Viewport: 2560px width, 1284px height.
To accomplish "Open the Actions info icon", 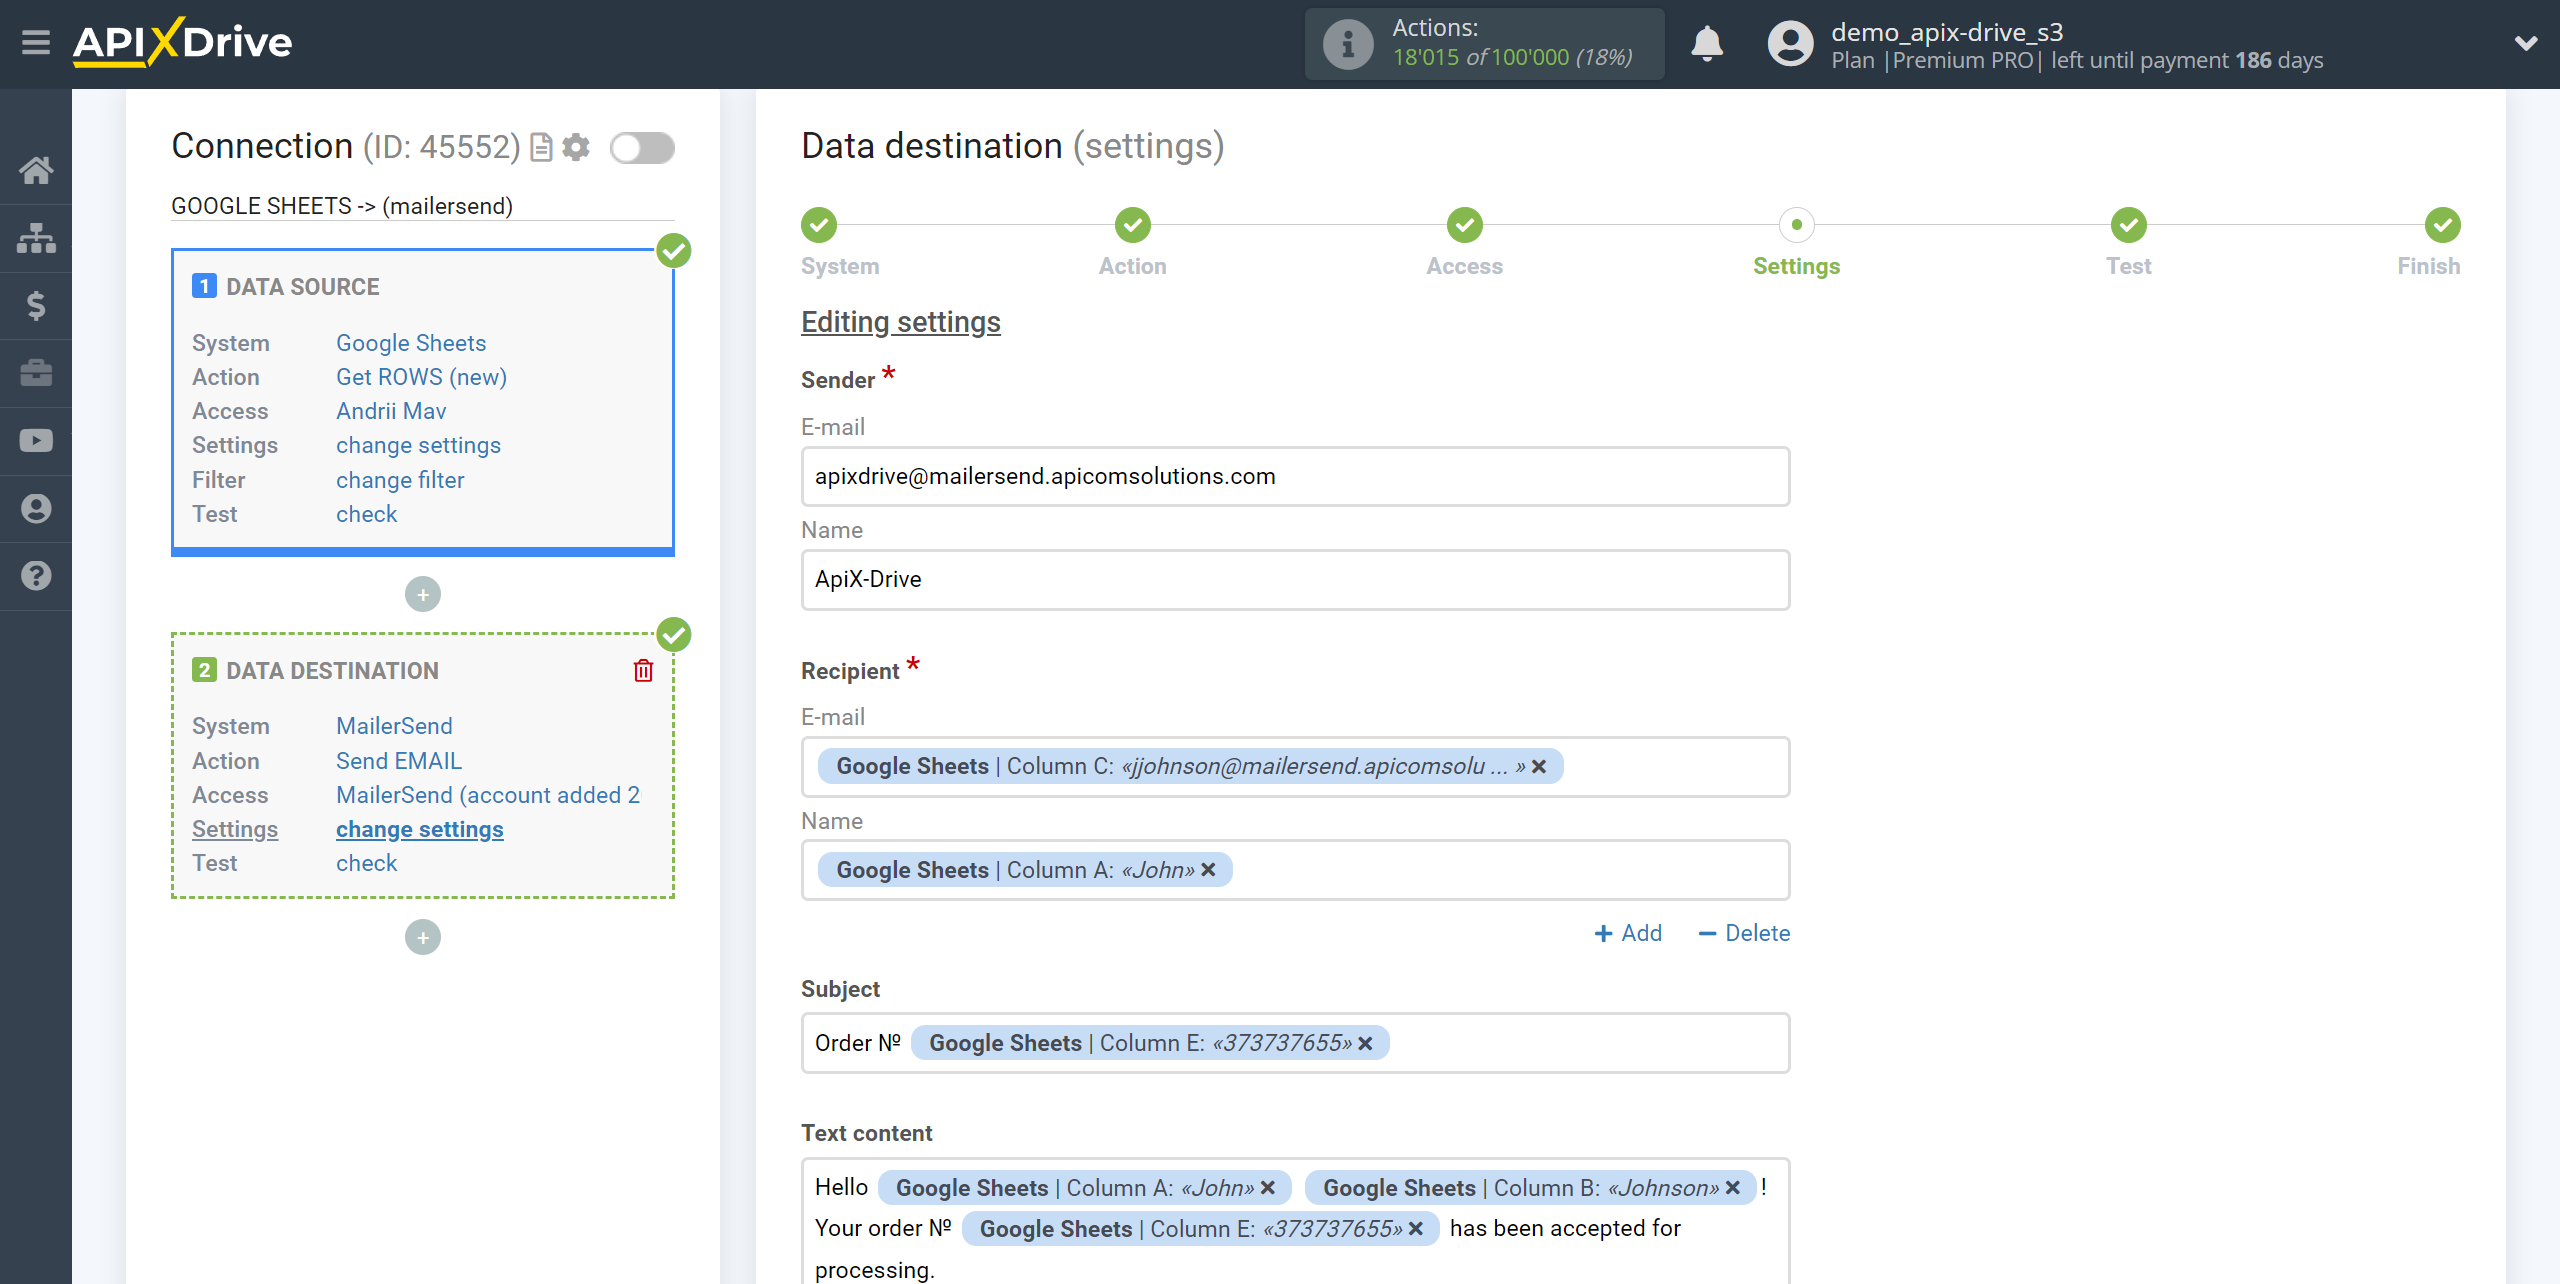I will (1347, 44).
